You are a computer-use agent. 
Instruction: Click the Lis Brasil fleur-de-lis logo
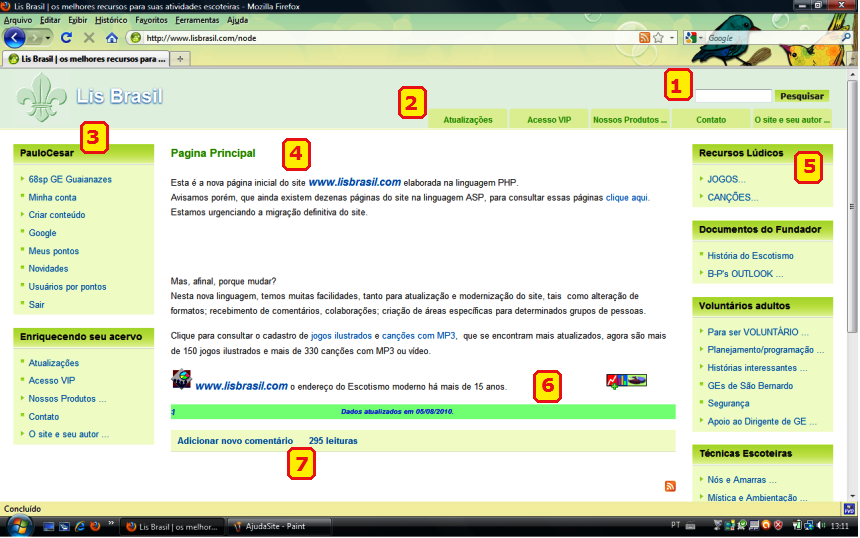[x=42, y=97]
